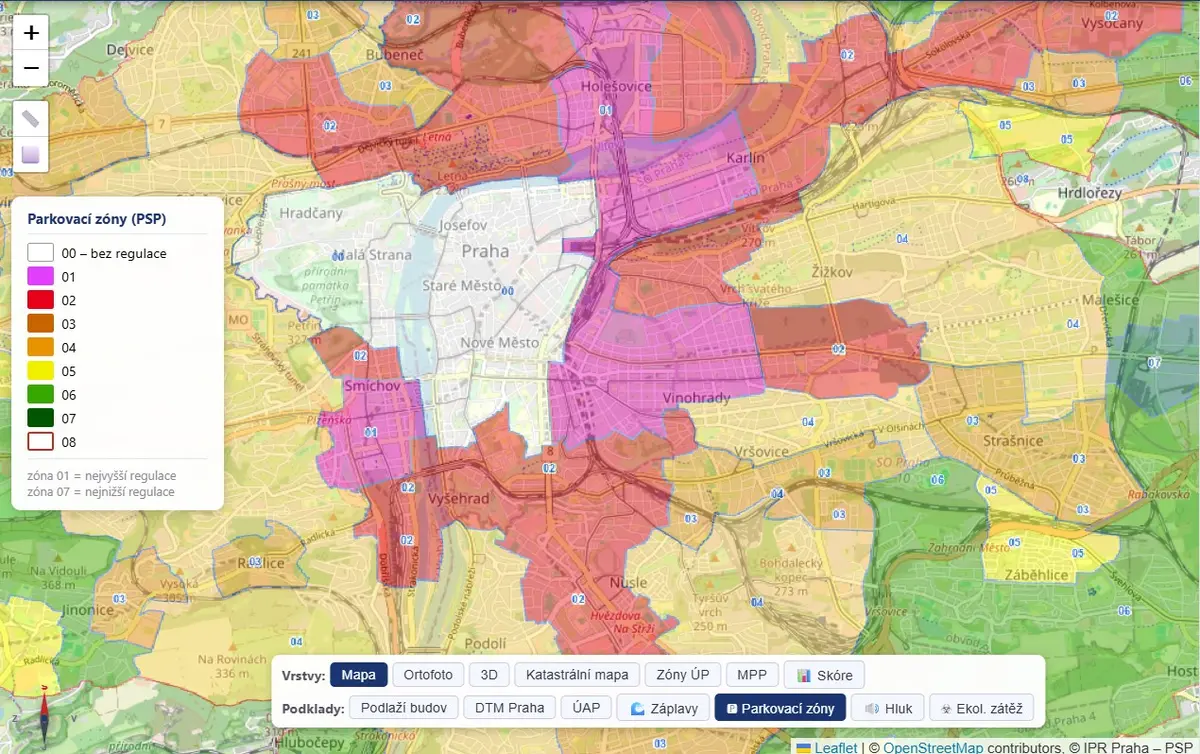Viewport: 1200px width, 754px height.
Task: Enable the Hluk noise overlay
Action: (x=888, y=708)
